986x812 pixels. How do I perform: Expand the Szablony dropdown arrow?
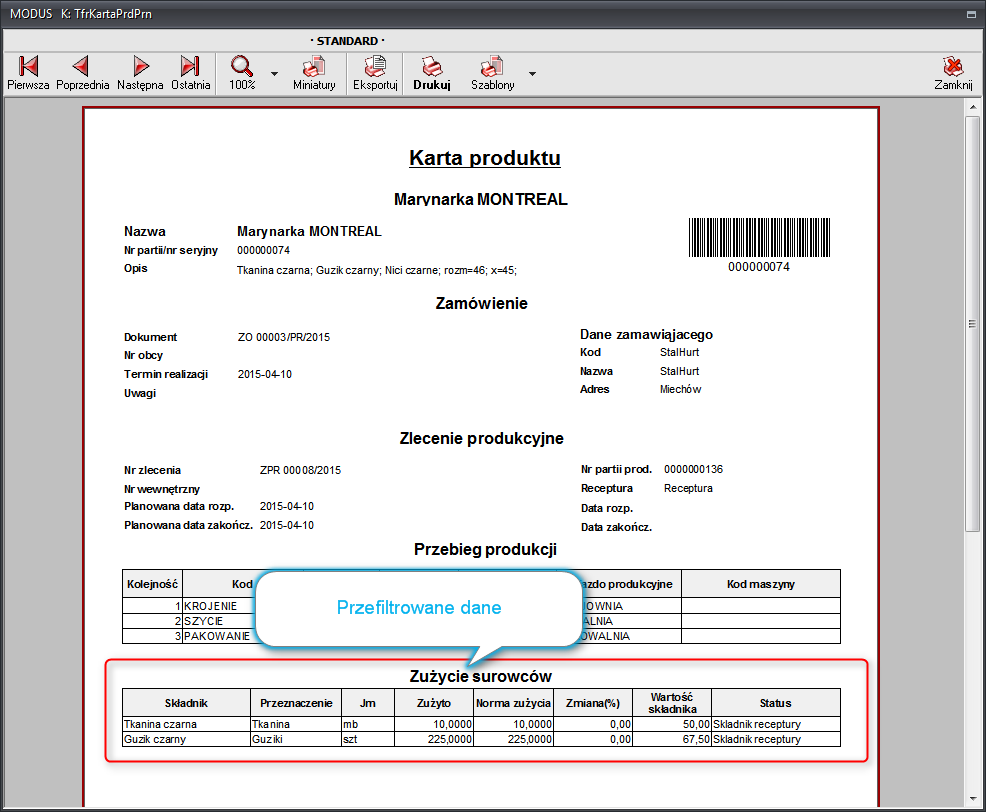pos(532,74)
